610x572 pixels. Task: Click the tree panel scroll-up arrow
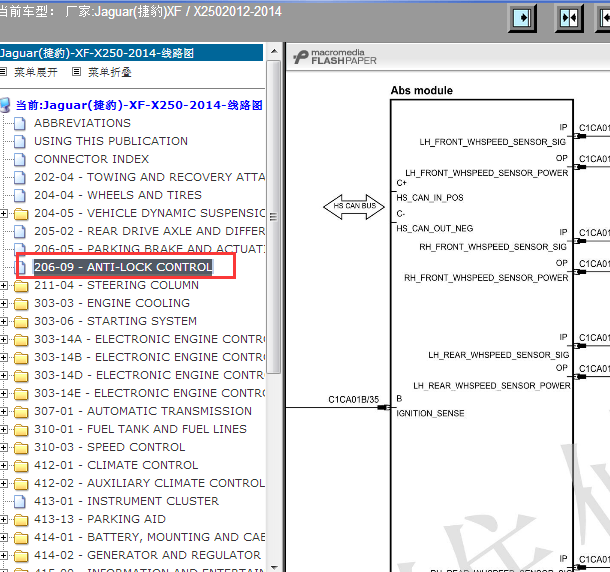click(x=274, y=51)
